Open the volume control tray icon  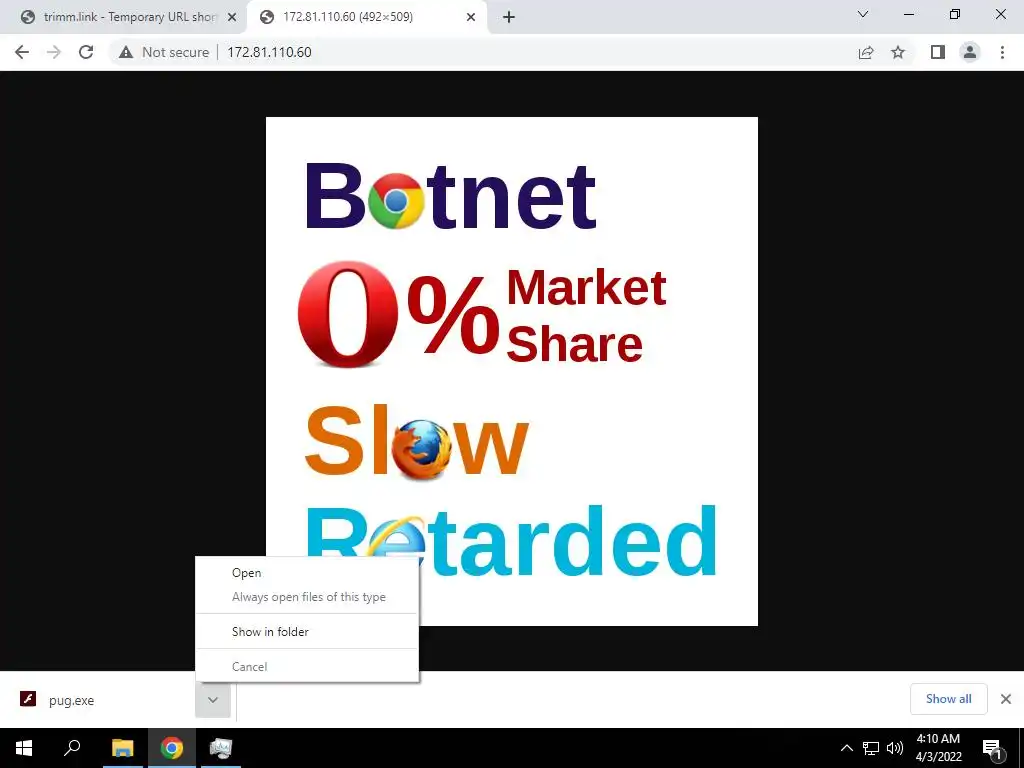coord(895,748)
